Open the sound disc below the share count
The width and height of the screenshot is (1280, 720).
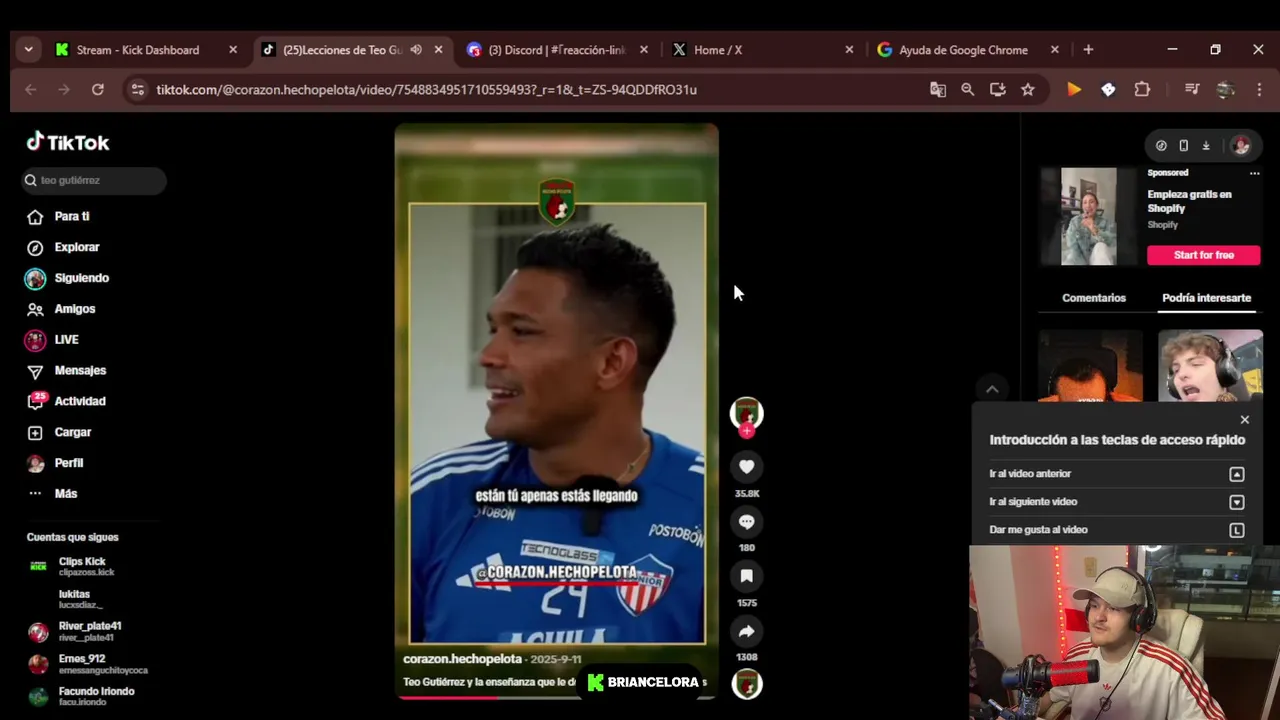click(746, 684)
